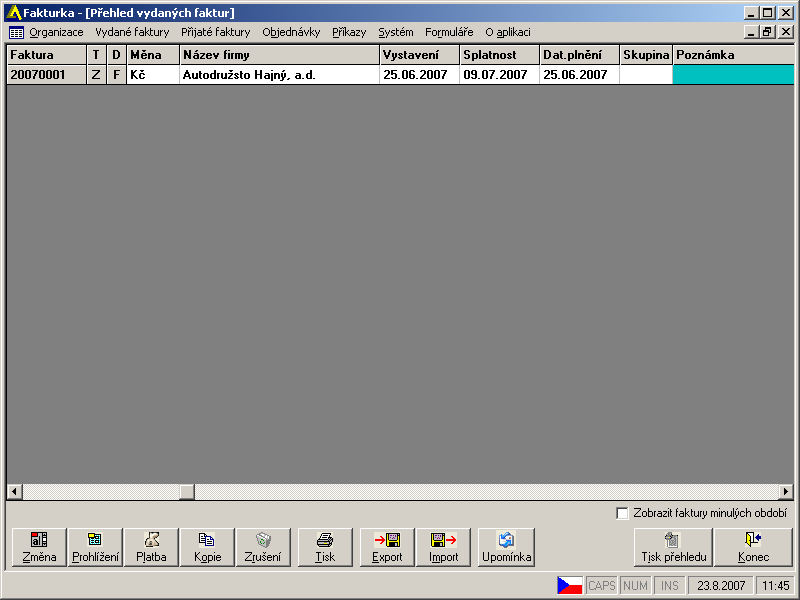Image resolution: width=800 pixels, height=600 pixels.
Task: Click the Dat.plnění column header
Action: (x=580, y=55)
